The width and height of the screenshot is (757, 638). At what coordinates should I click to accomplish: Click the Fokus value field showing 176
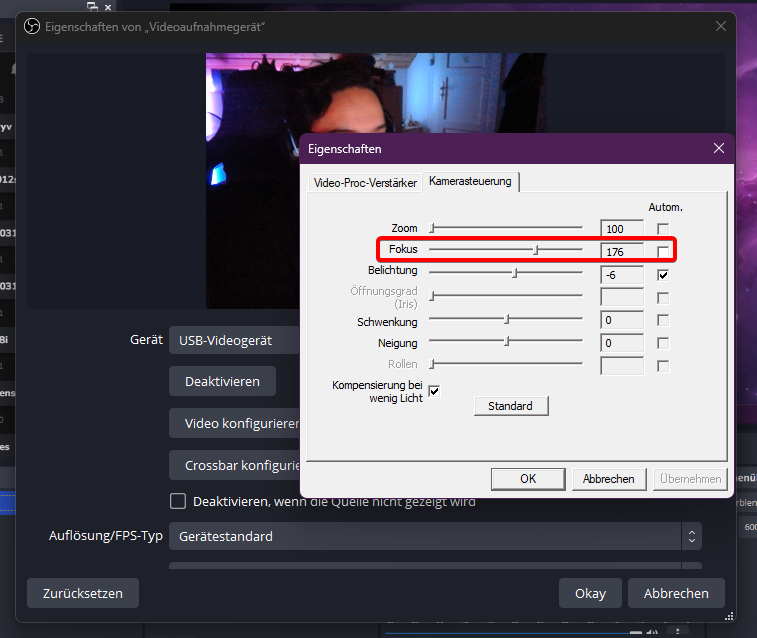622,251
